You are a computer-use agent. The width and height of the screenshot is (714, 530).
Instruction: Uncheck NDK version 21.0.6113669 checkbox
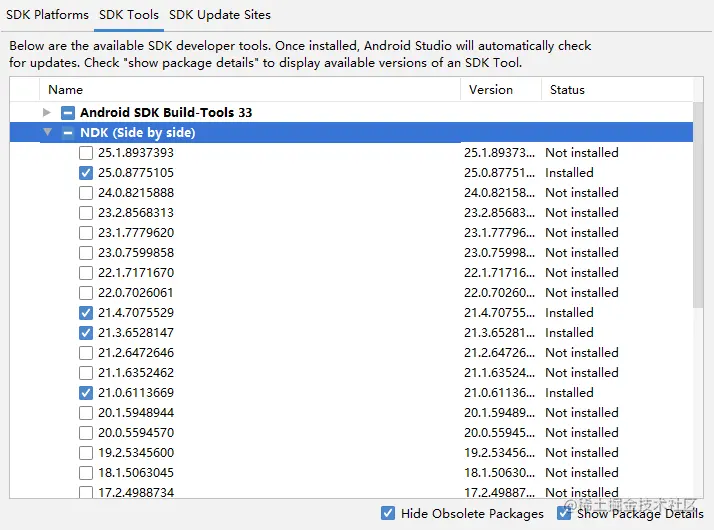coord(86,392)
